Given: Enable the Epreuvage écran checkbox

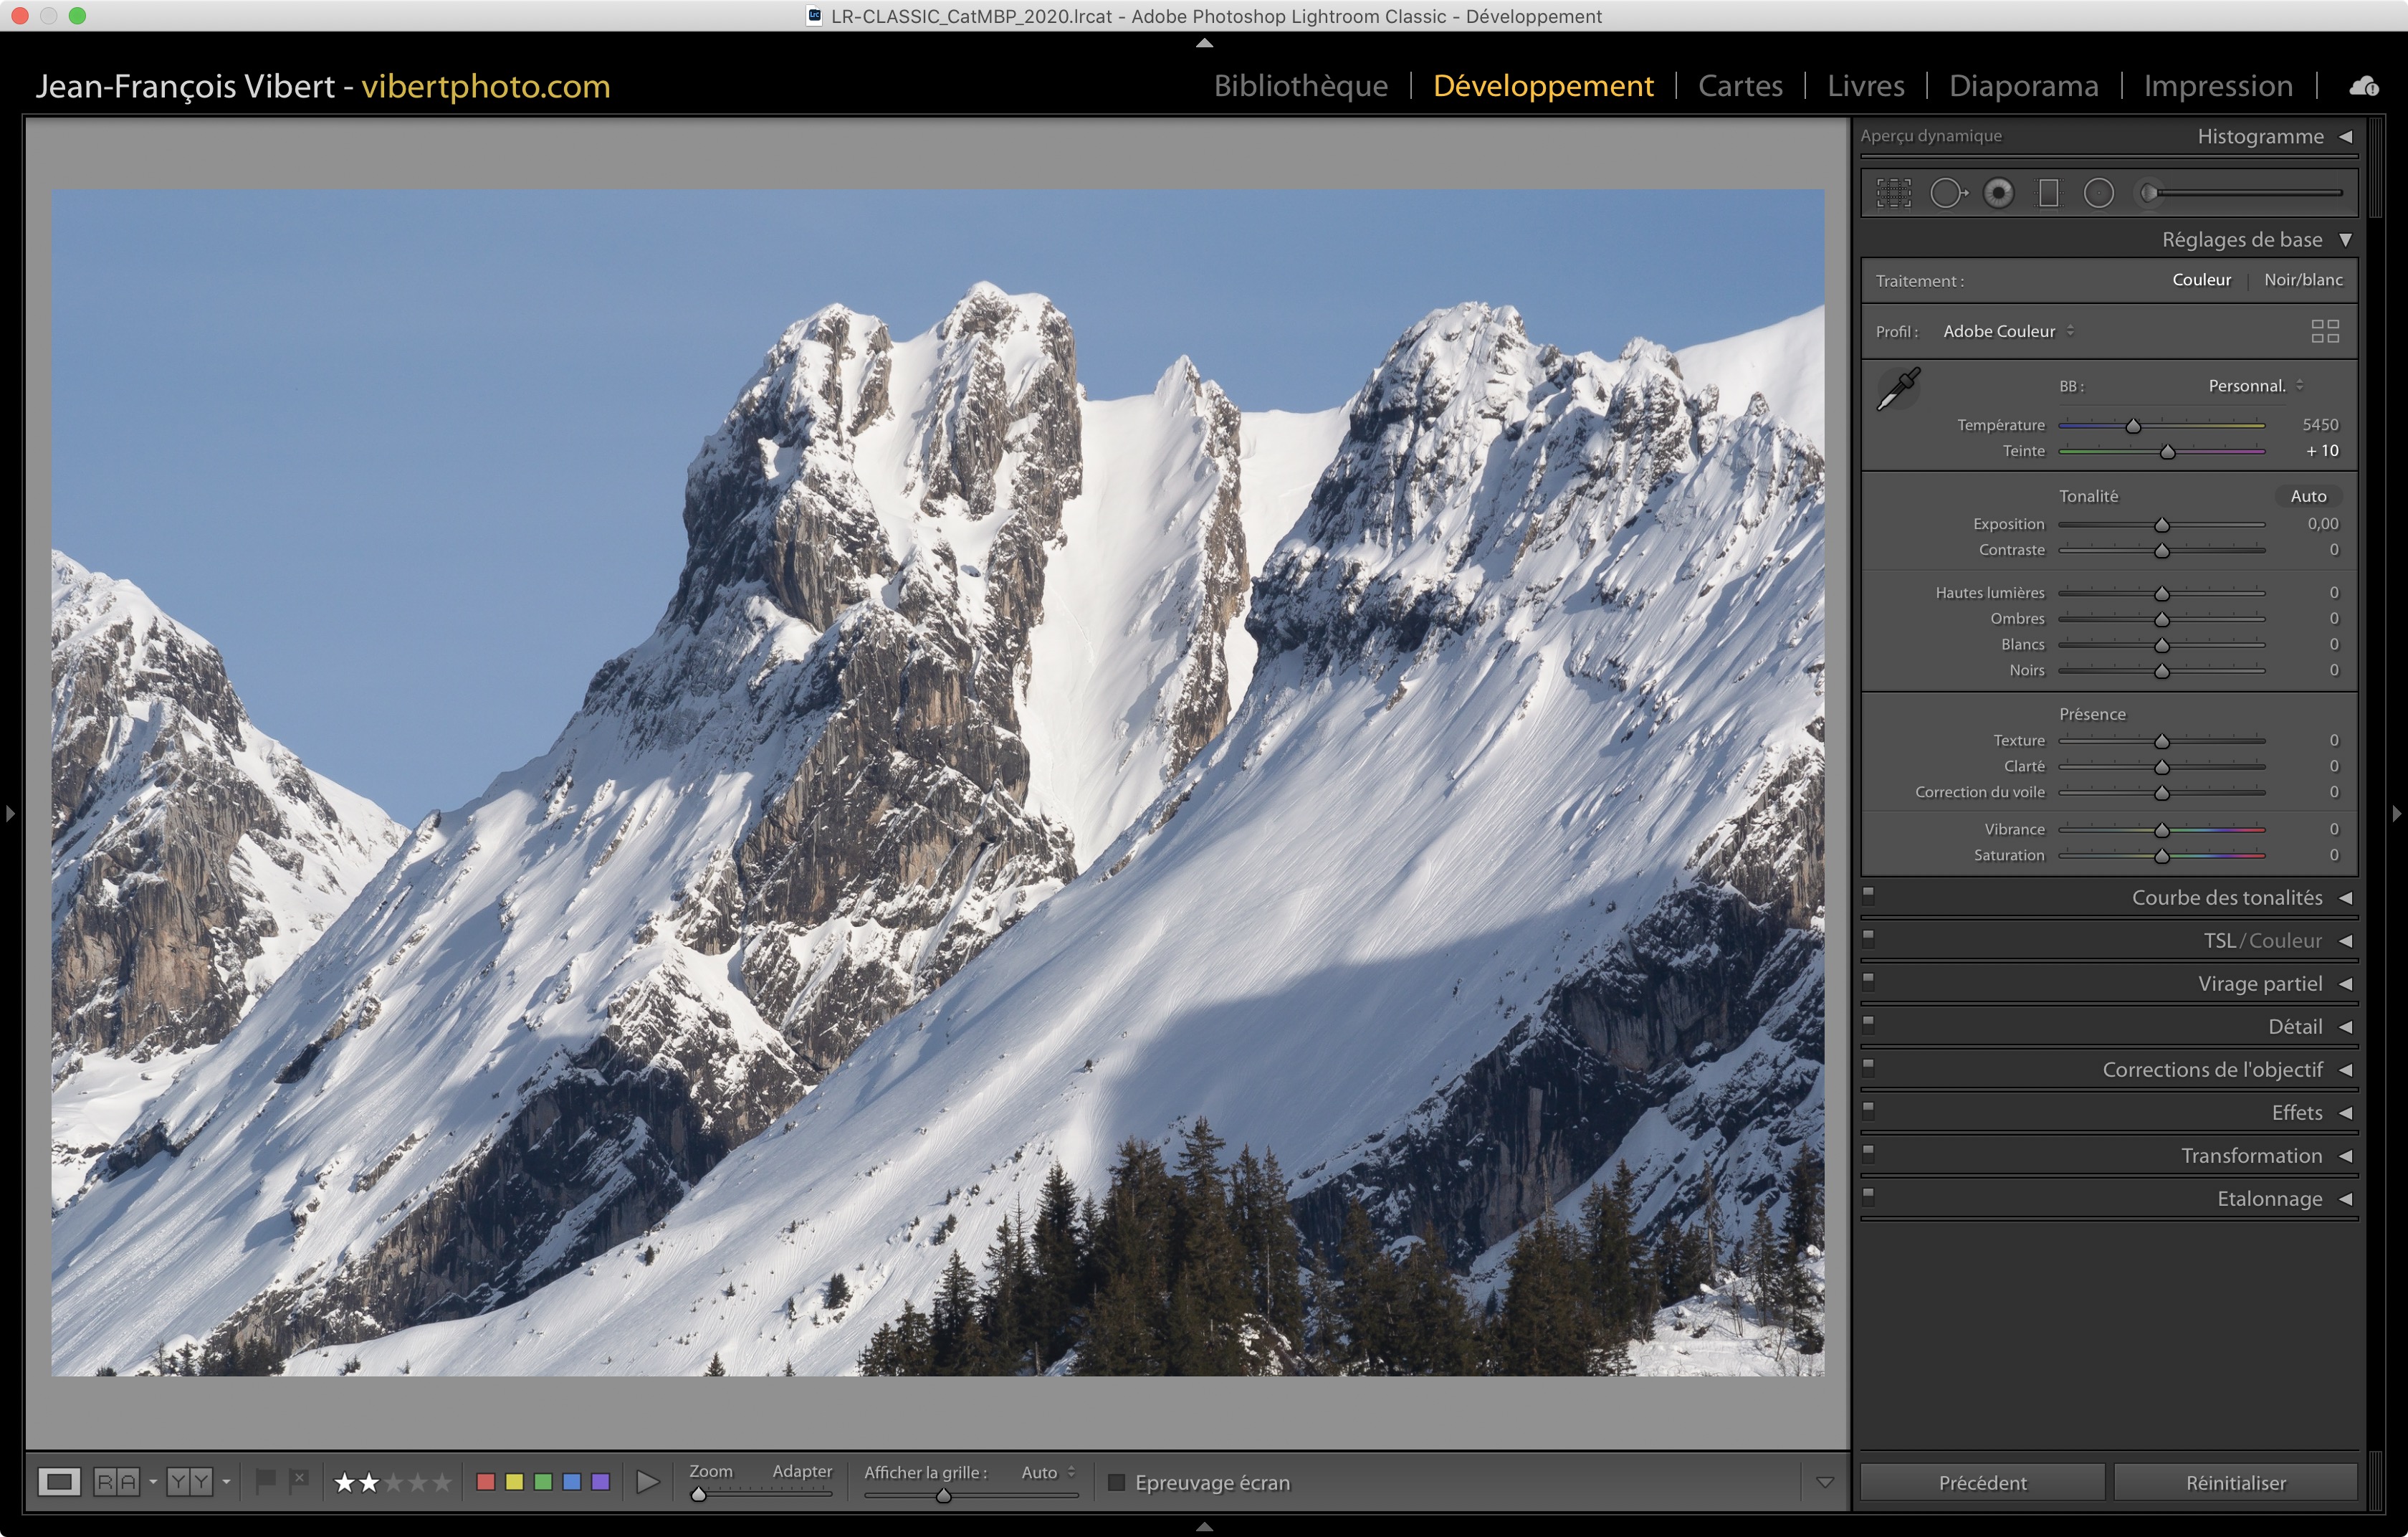Looking at the screenshot, I should tap(1117, 1482).
